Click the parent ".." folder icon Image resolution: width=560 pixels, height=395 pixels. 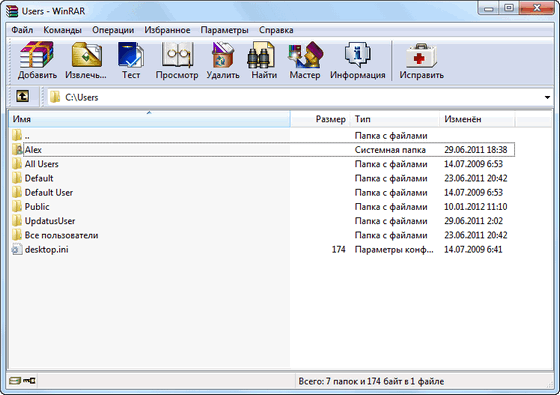[17, 135]
